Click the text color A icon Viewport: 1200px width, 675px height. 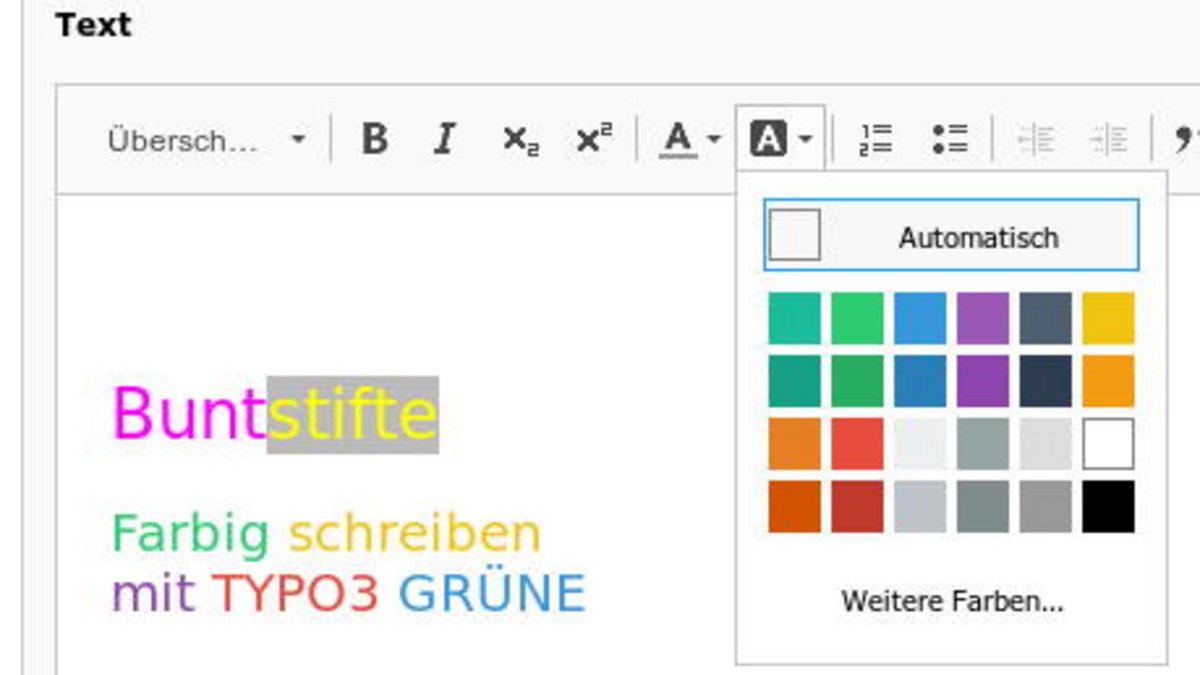pos(678,139)
